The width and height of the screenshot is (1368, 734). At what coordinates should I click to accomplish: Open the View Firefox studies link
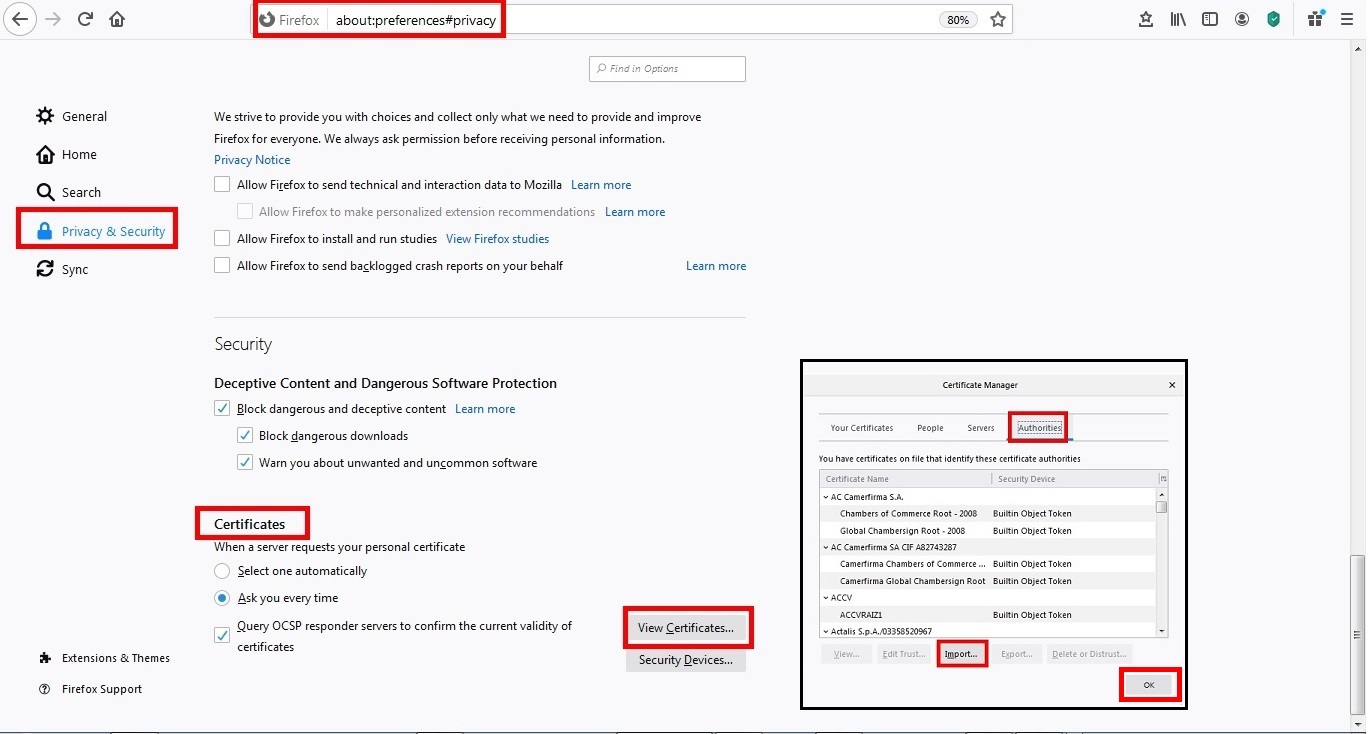point(497,239)
